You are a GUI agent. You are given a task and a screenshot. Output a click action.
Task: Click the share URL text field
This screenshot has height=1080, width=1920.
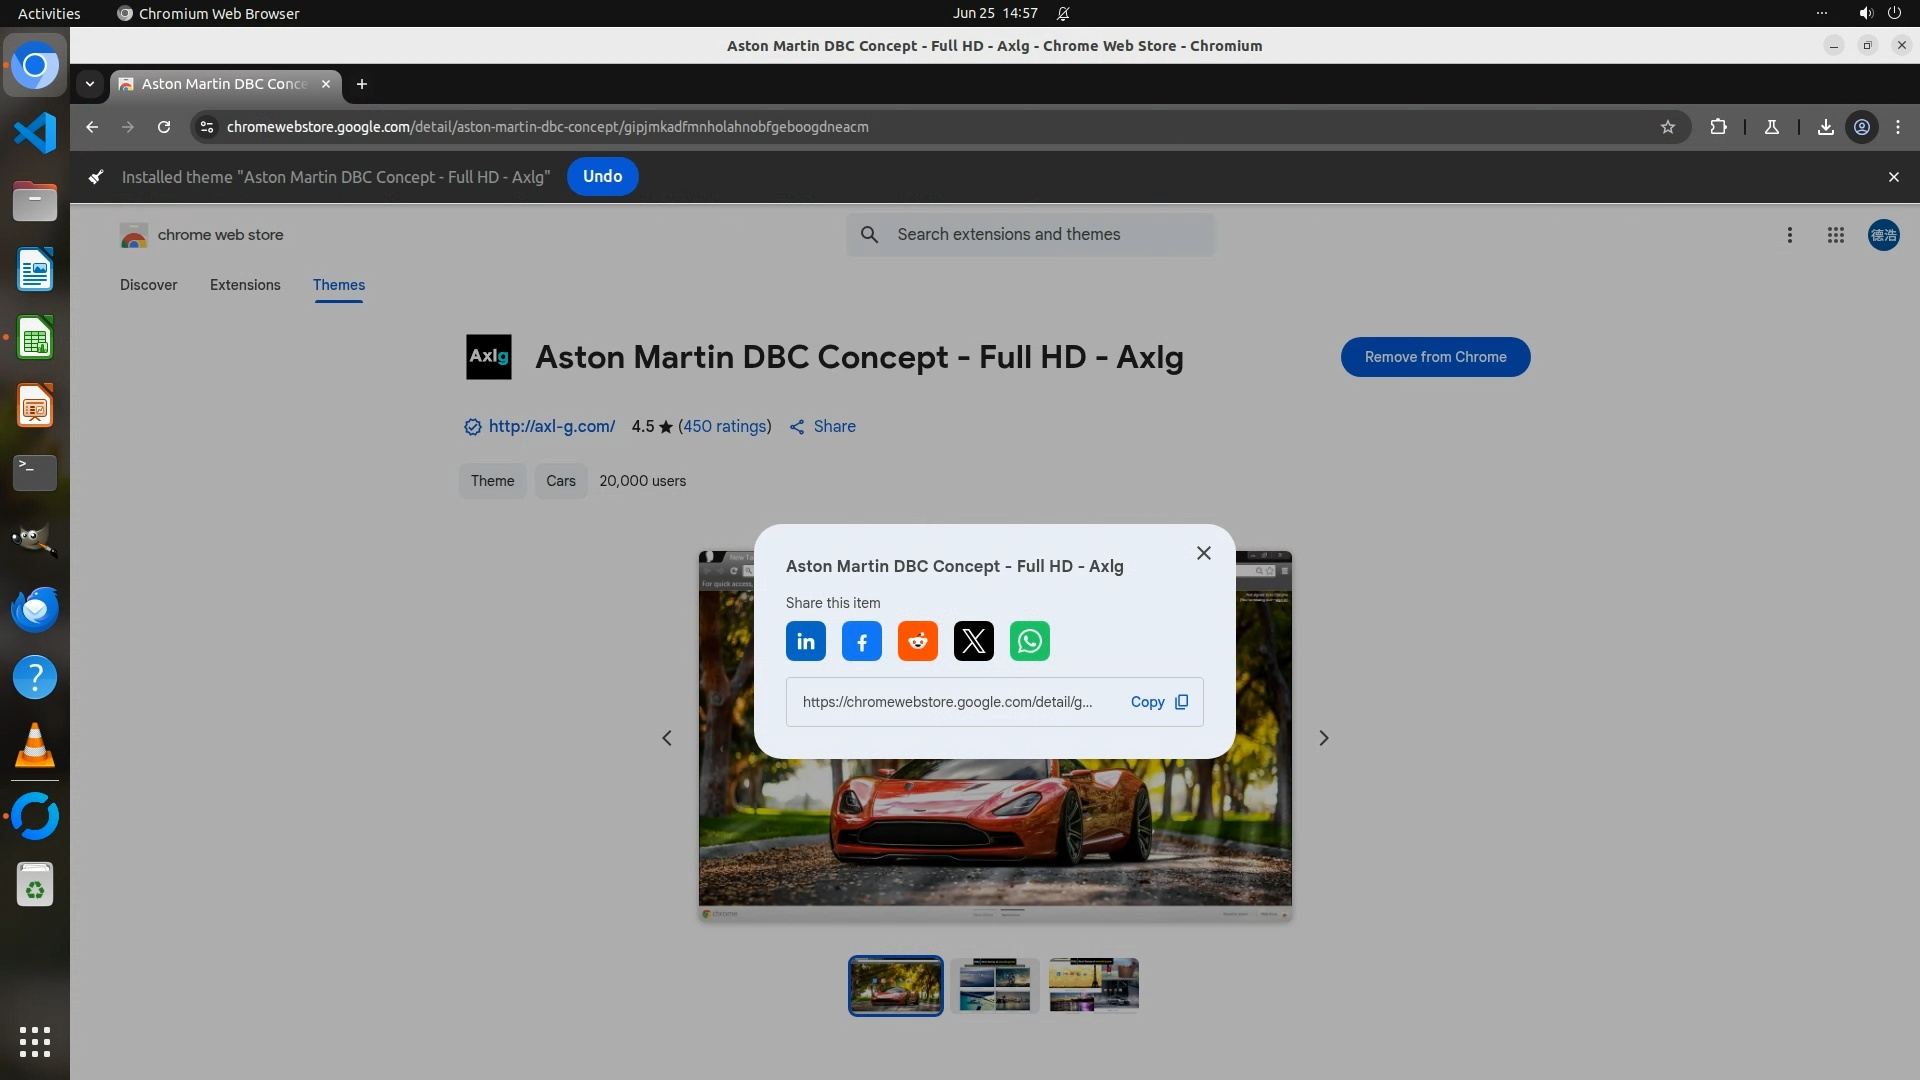[946, 702]
